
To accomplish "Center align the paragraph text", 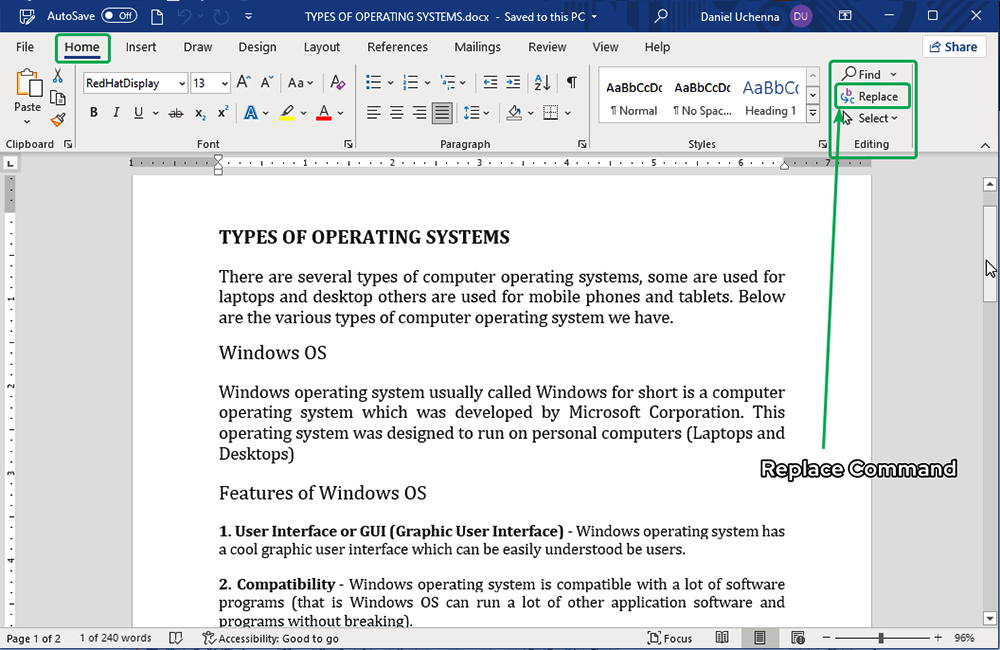I will 396,113.
